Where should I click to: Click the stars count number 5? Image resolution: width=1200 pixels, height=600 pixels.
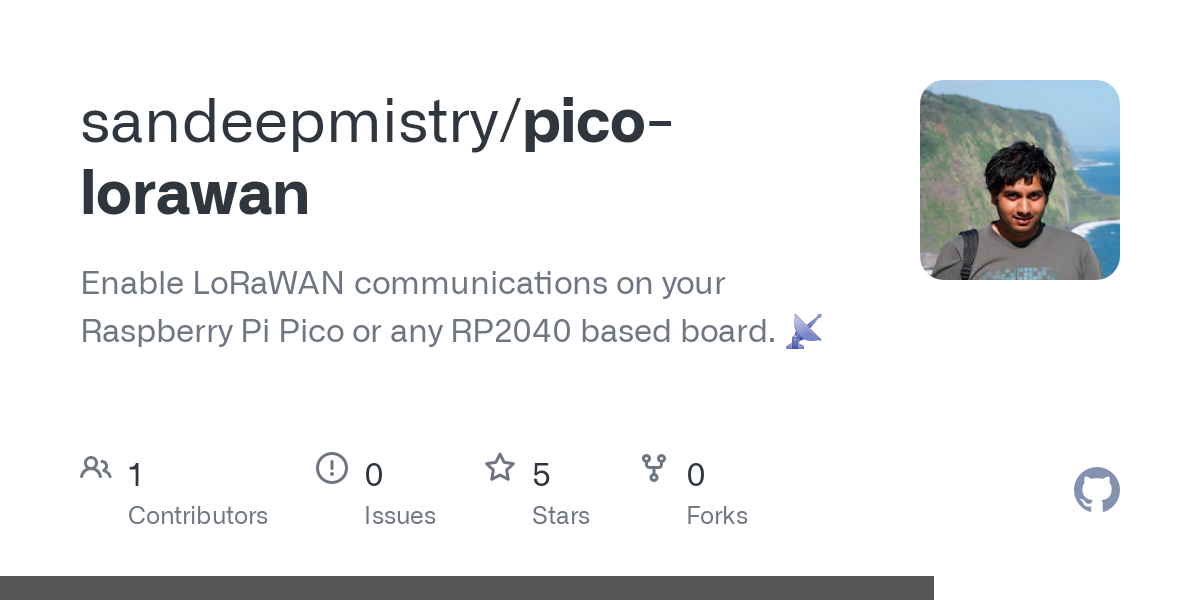(541, 475)
